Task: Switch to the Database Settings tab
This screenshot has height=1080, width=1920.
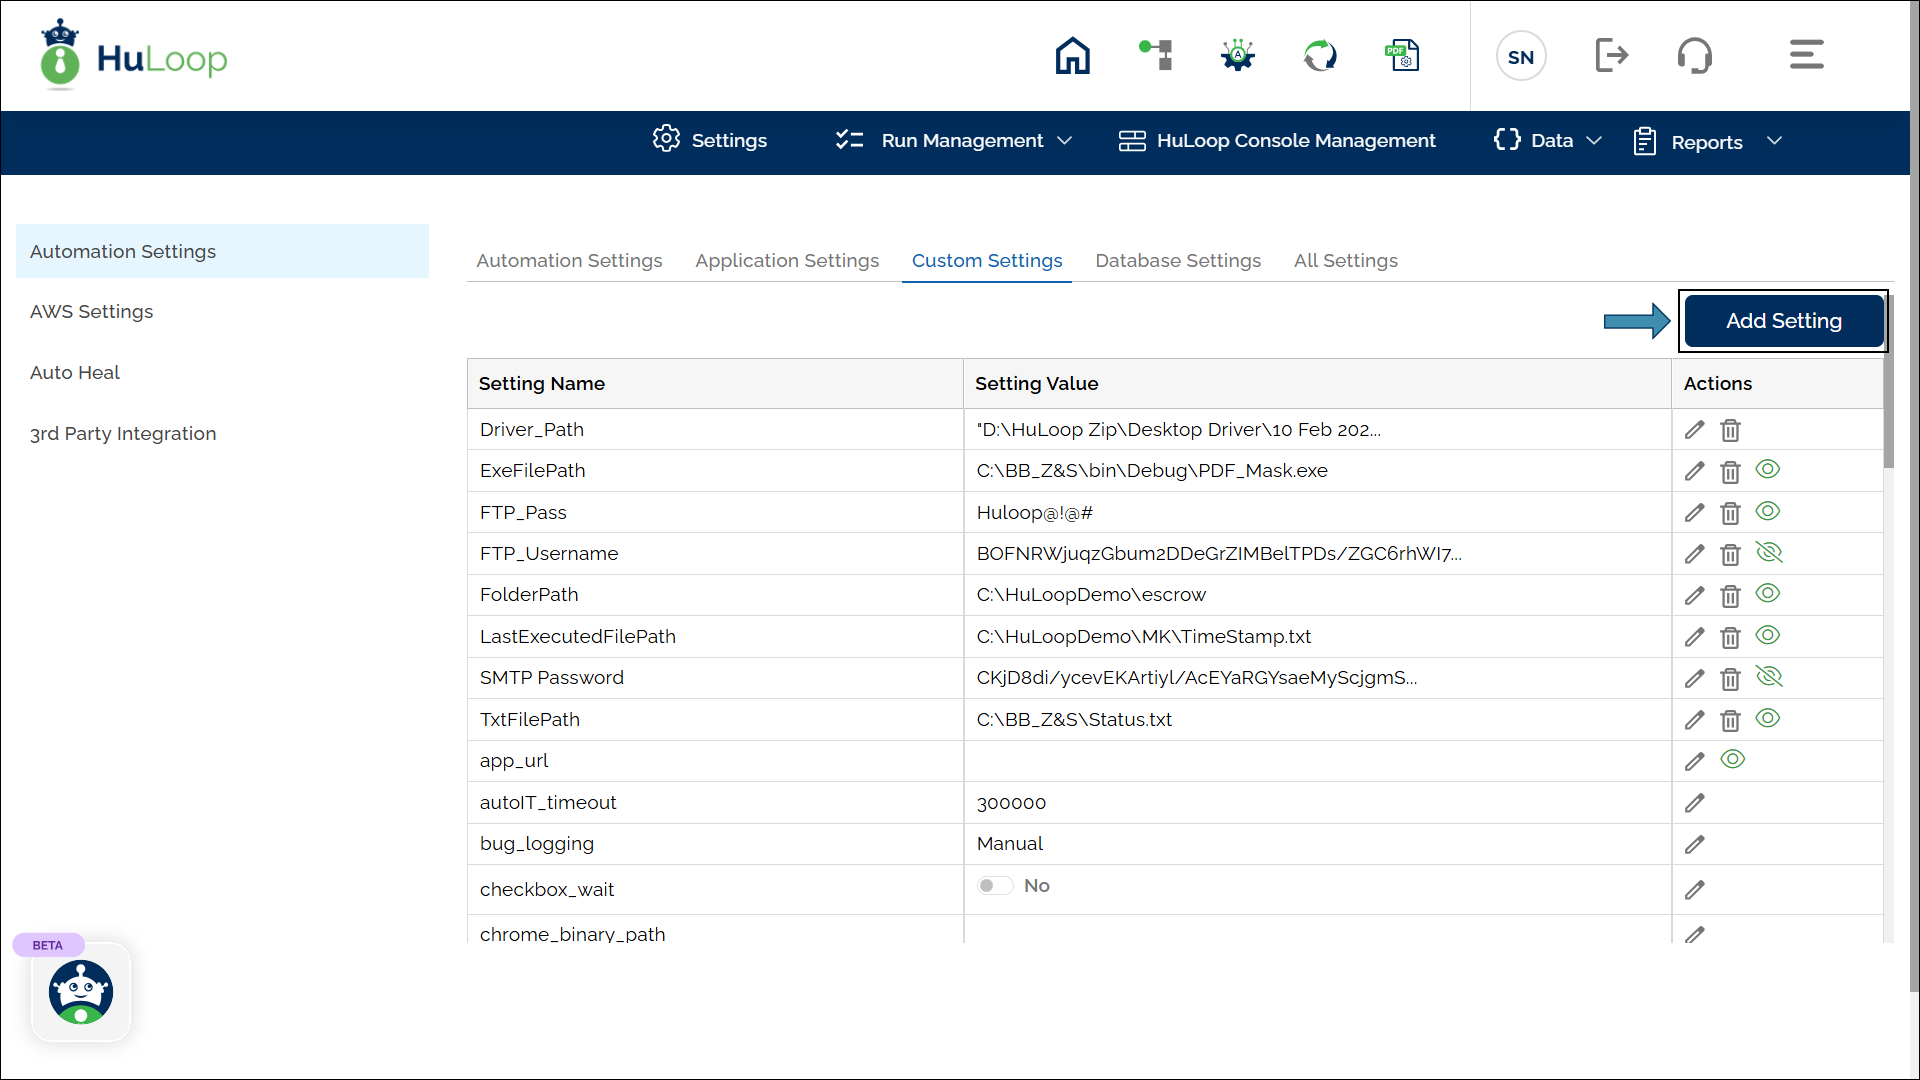Action: [x=1178, y=261]
